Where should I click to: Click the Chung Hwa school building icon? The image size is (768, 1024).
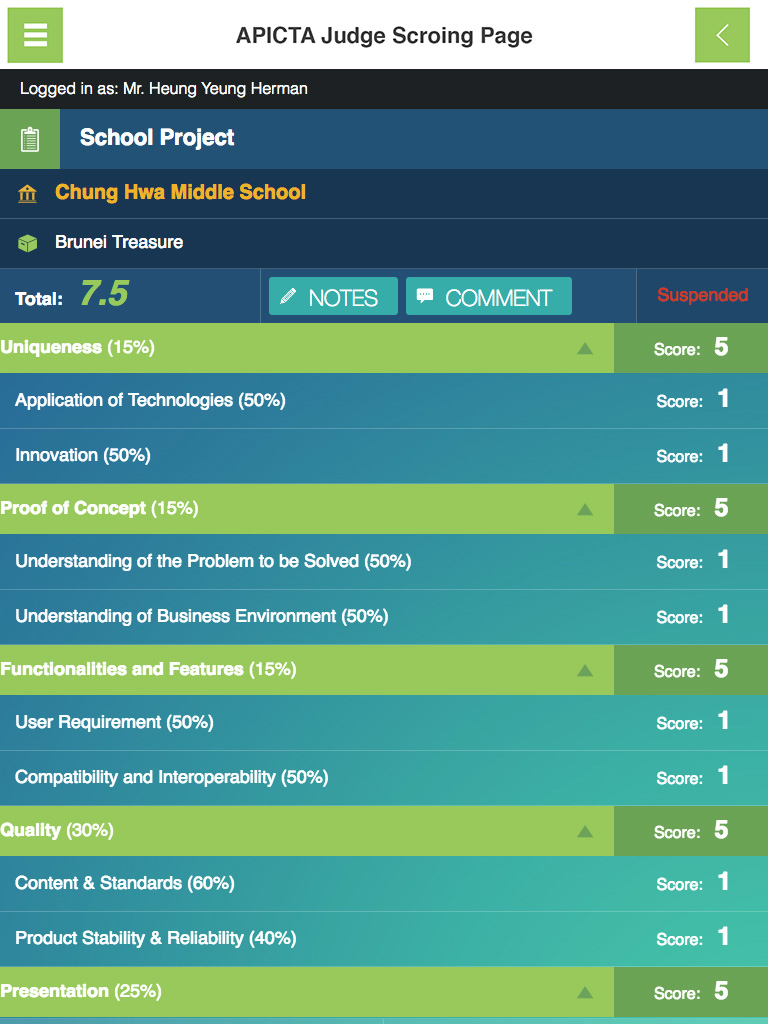[27, 193]
